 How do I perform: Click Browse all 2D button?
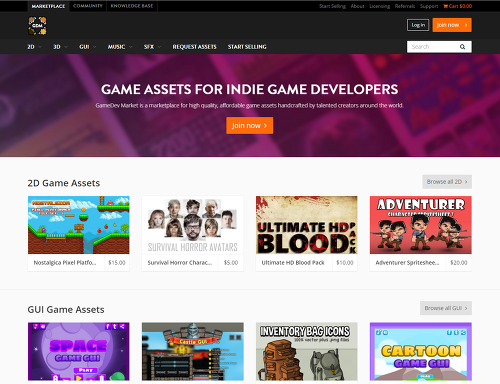(x=447, y=182)
